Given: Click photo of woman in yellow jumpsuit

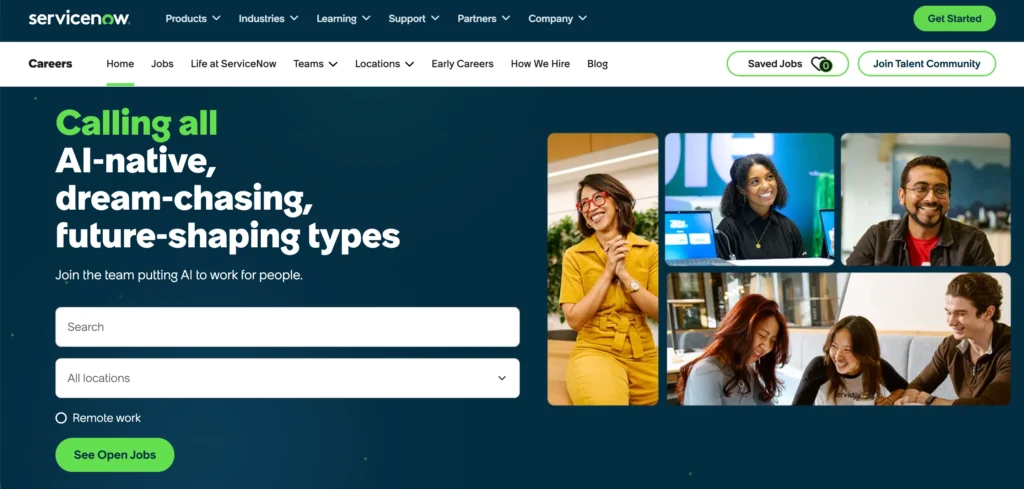Looking at the screenshot, I should pyautogui.click(x=603, y=269).
